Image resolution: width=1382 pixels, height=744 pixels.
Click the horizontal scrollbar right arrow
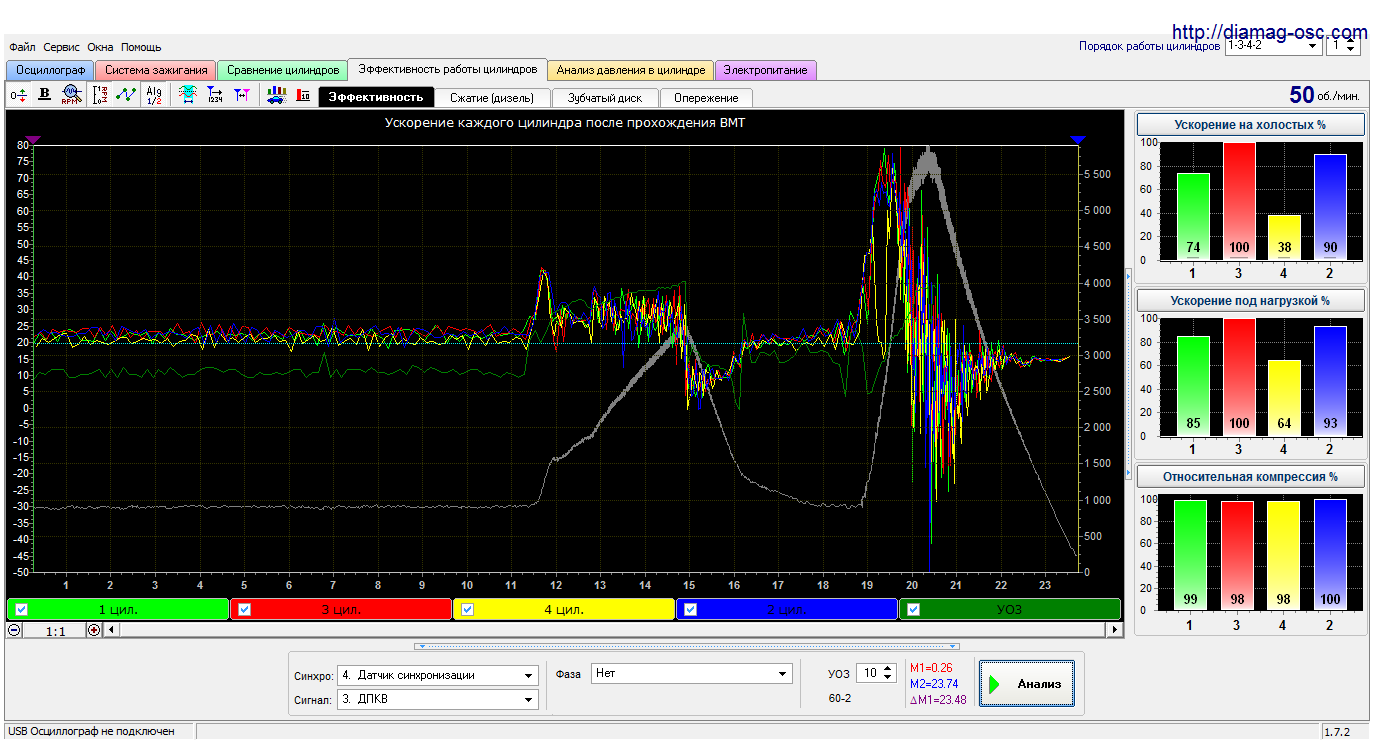click(1115, 630)
